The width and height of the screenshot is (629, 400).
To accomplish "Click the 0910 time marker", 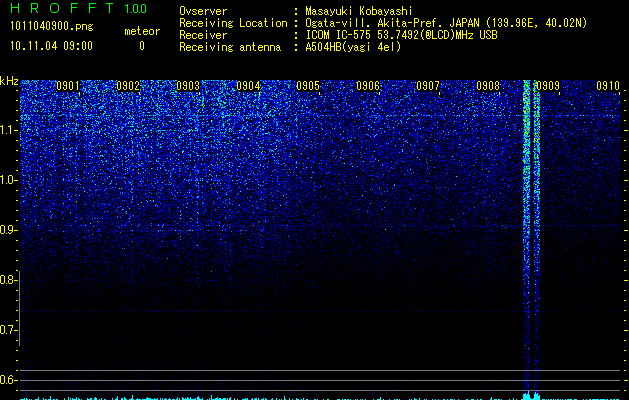I will [608, 86].
